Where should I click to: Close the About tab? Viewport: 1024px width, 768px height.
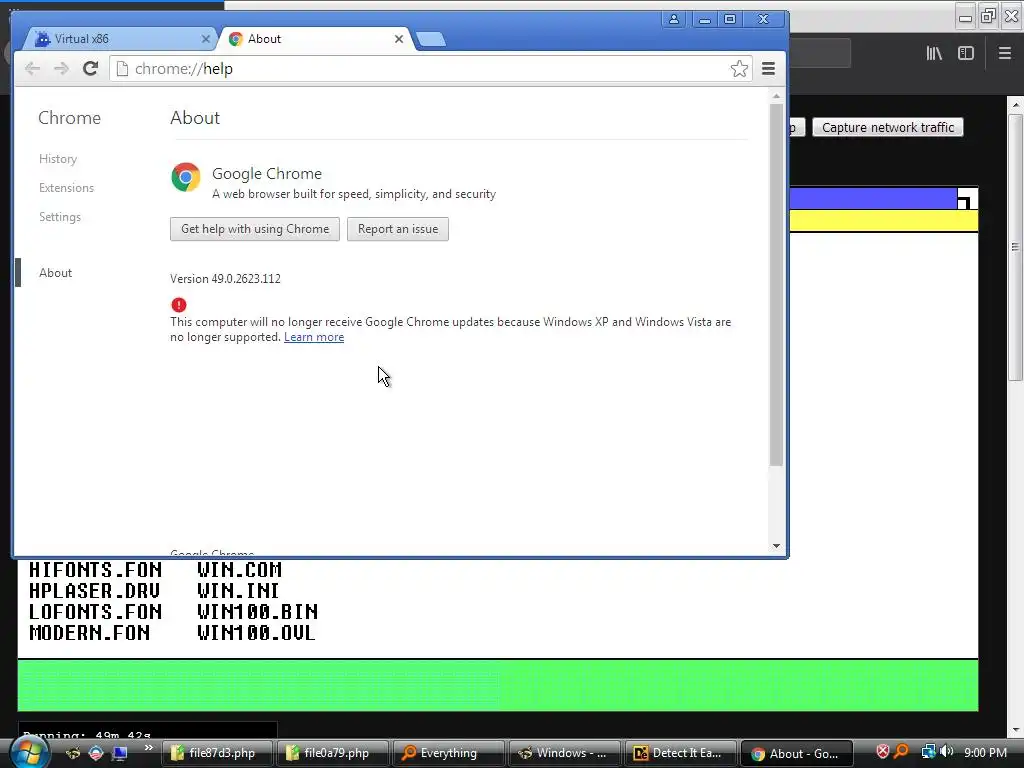pyautogui.click(x=398, y=39)
